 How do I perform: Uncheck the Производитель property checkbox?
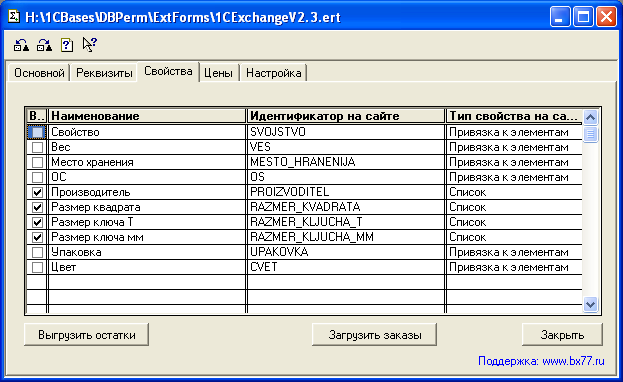tap(37, 192)
